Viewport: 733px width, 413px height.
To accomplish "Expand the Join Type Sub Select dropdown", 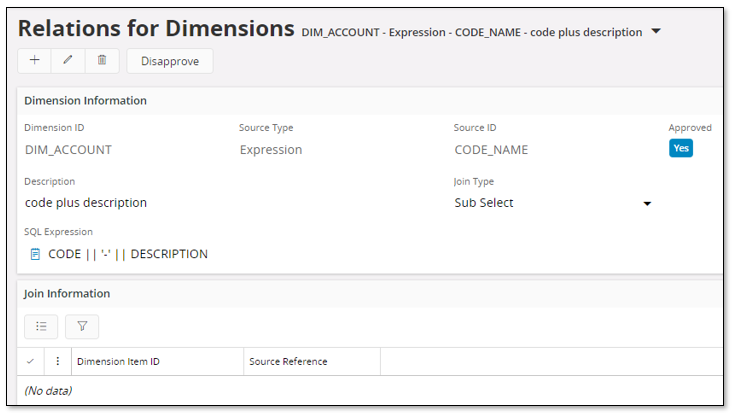I will click(647, 204).
